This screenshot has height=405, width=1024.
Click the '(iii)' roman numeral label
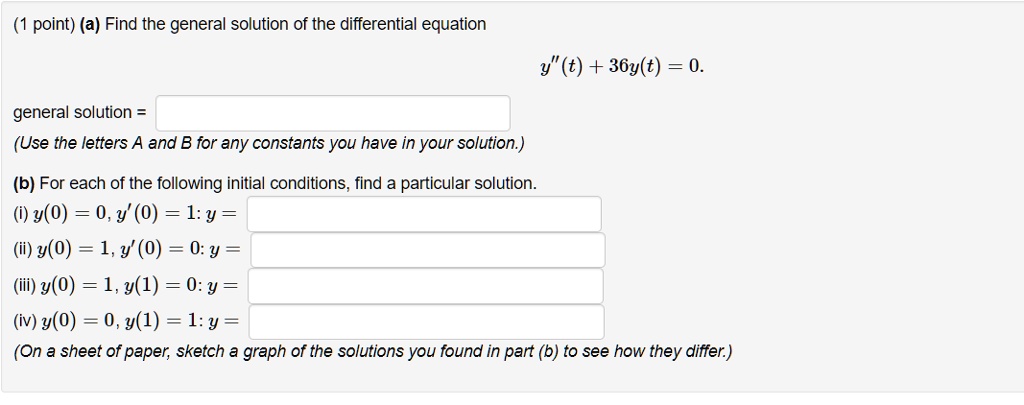click(25, 286)
